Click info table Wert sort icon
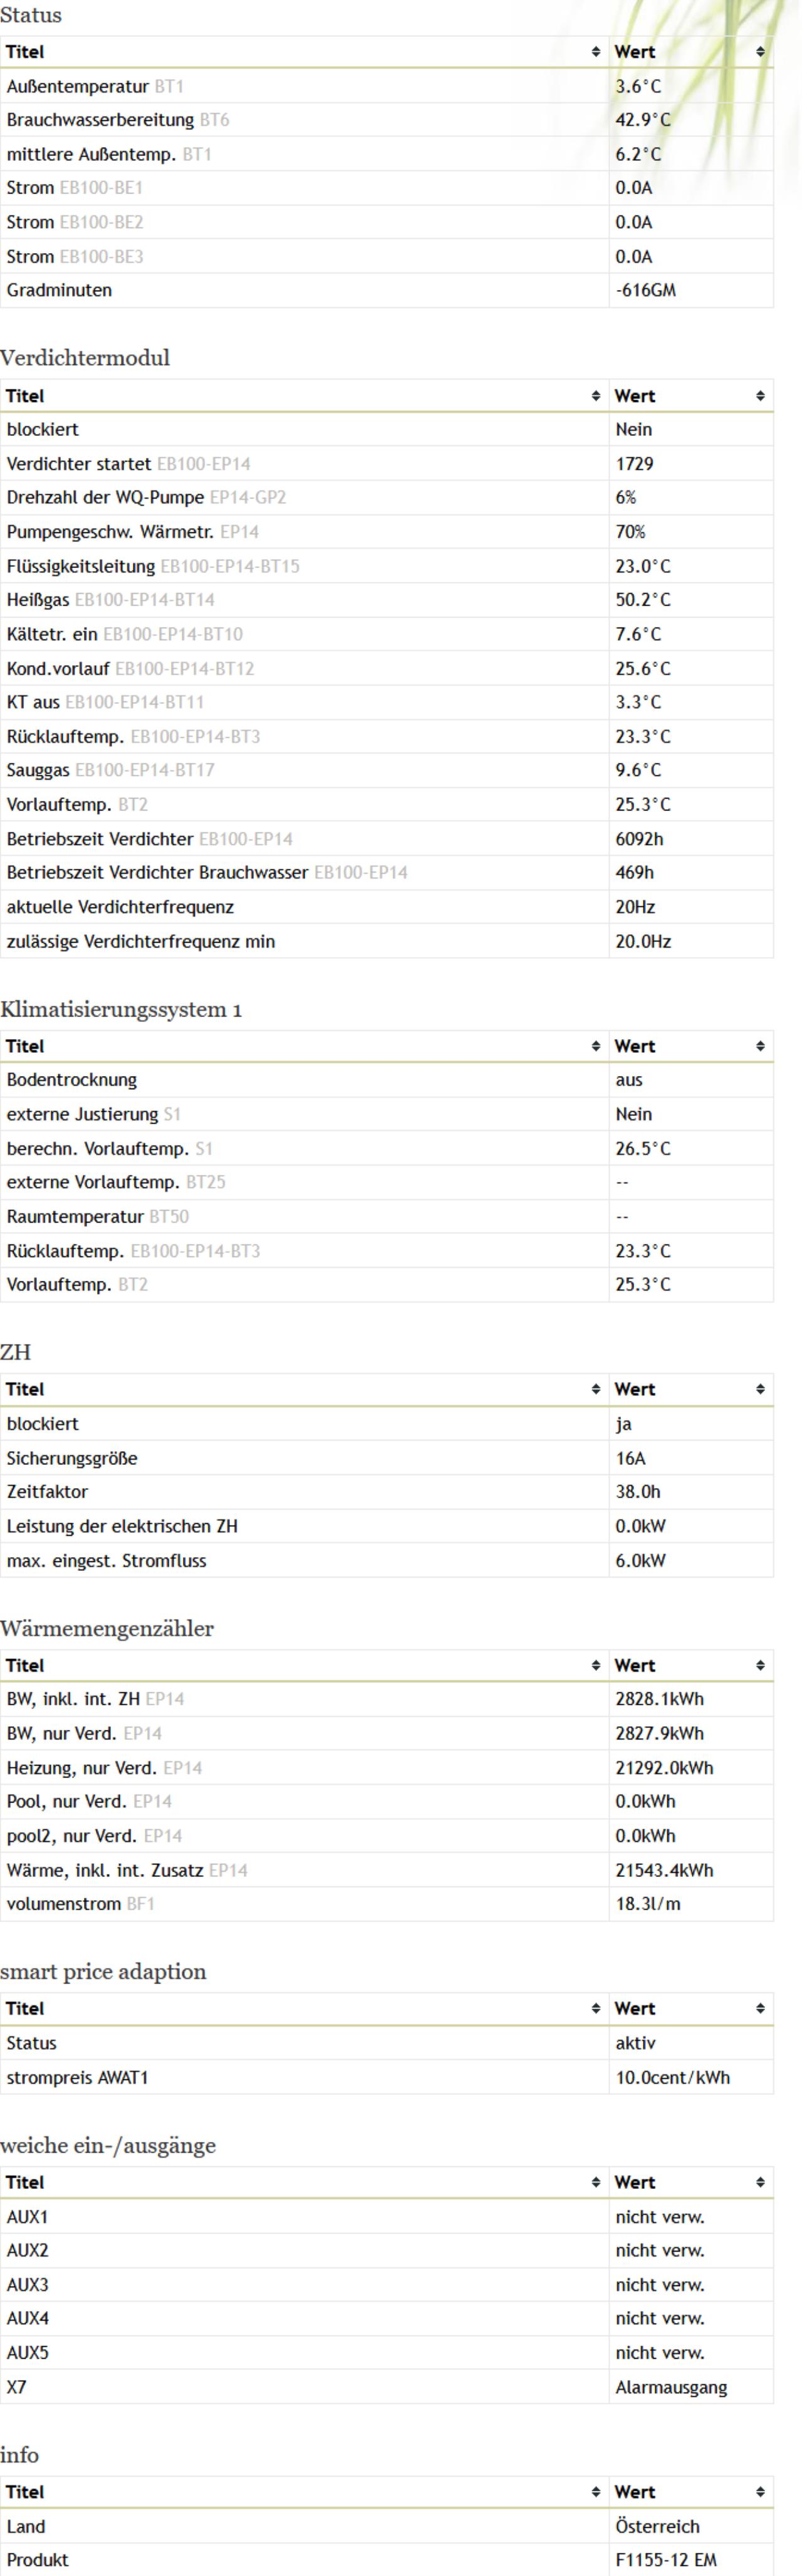Image resolution: width=802 pixels, height=2576 pixels. pos(761,2492)
